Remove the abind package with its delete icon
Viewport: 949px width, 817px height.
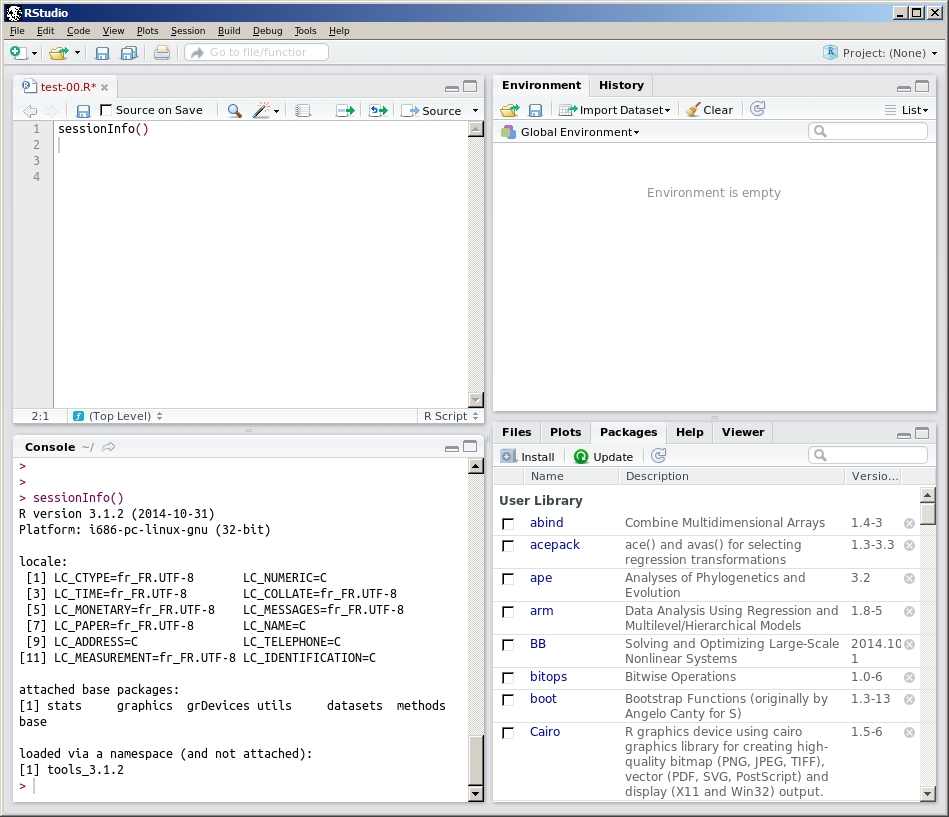tap(909, 523)
